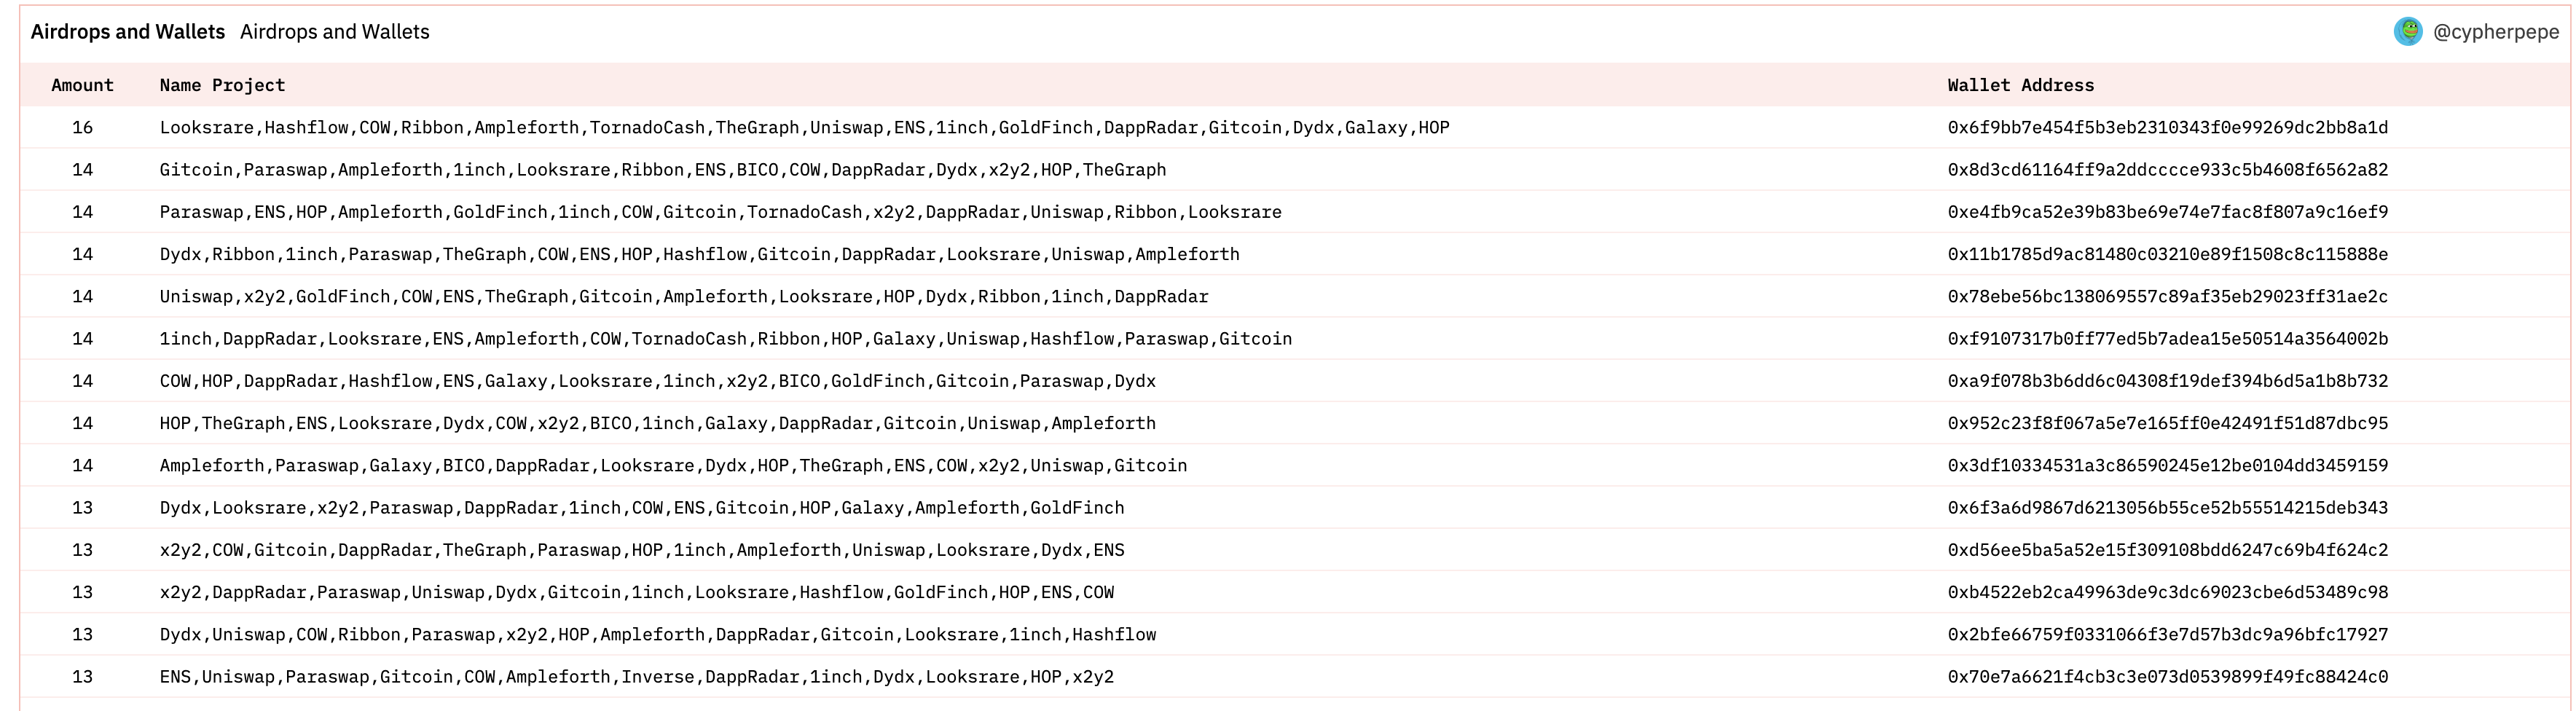Select wallet address 0xb4522eb2ca49963de9c3dc69023cbe6d53489c98
This screenshot has width=2576, height=711.
coord(2168,592)
